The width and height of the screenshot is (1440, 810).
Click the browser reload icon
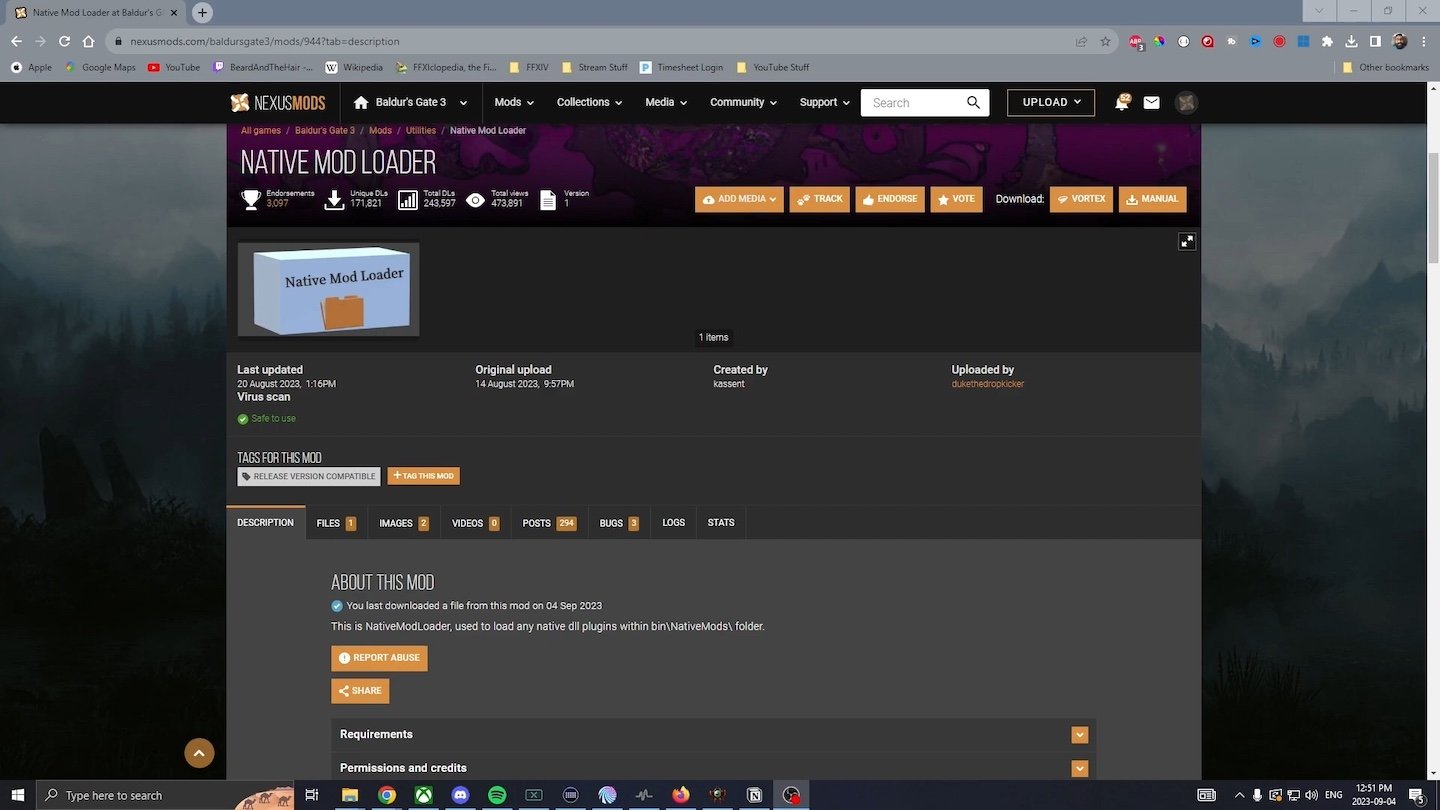(x=64, y=41)
